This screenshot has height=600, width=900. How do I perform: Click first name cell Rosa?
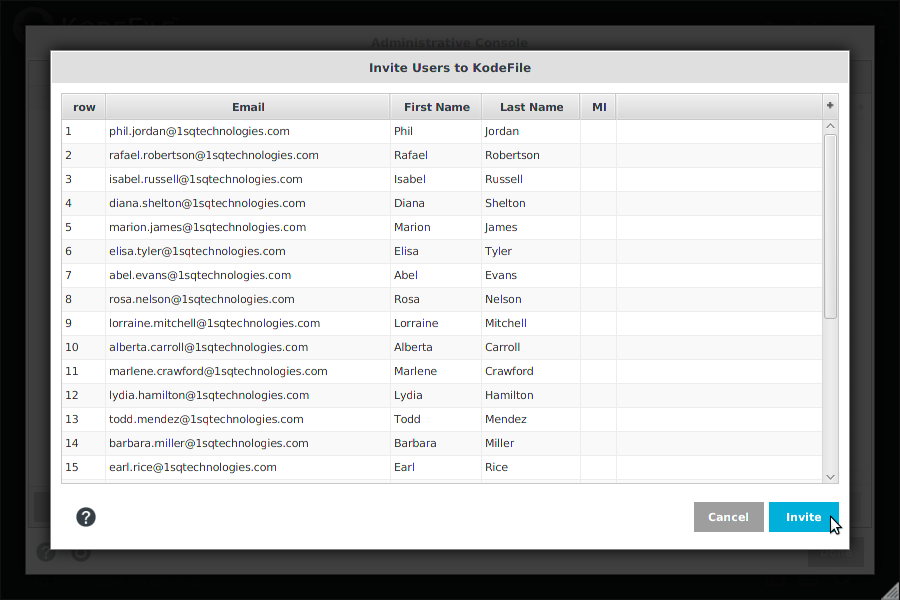(x=436, y=300)
